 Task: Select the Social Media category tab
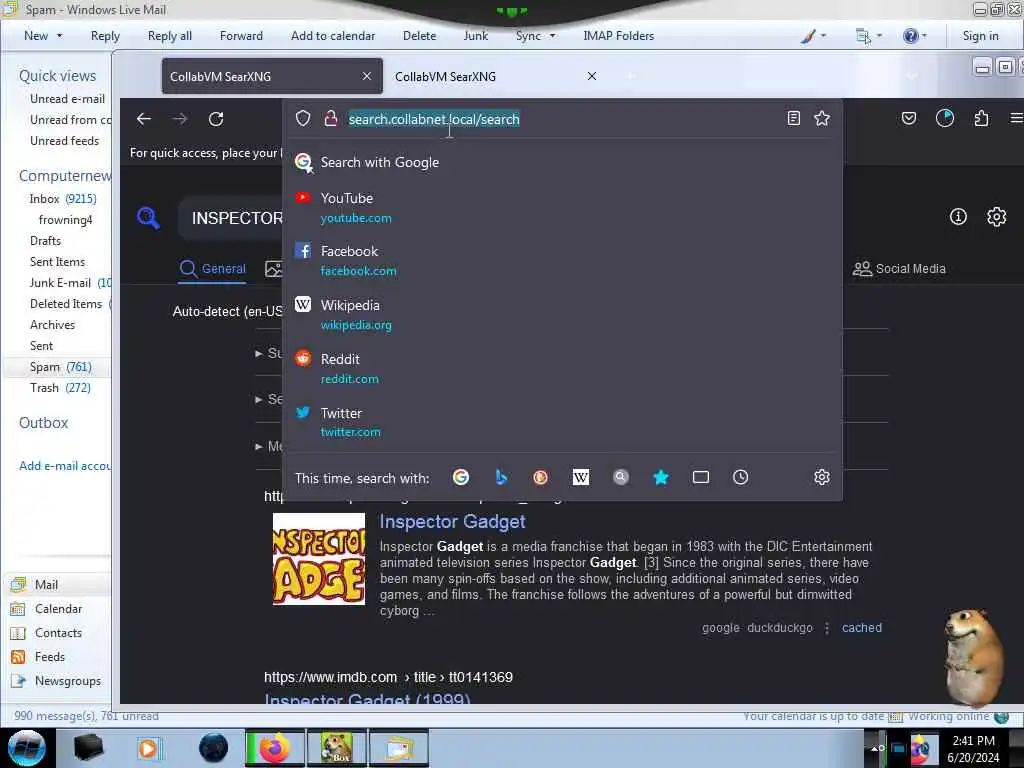[x=899, y=268]
